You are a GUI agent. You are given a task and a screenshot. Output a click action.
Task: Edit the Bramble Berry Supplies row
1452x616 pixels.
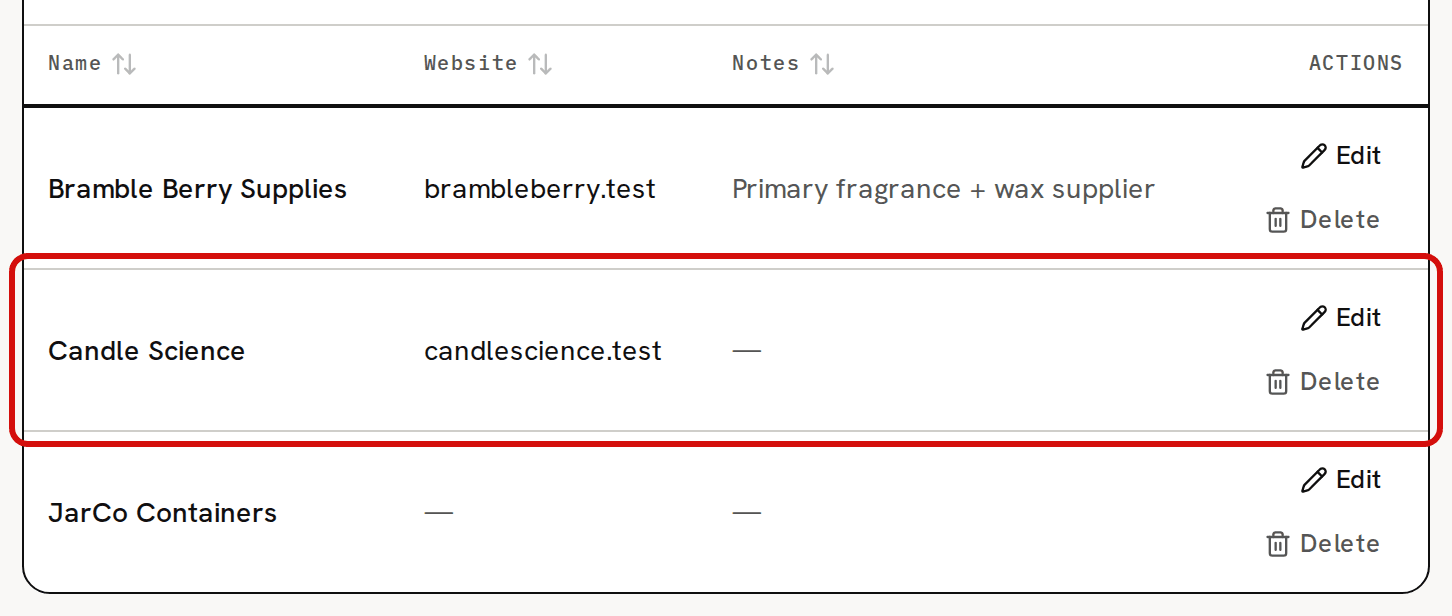coord(1341,156)
